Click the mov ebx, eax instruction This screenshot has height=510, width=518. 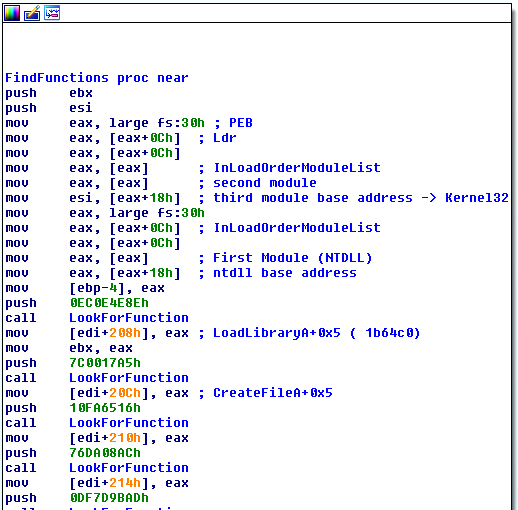pos(69,348)
